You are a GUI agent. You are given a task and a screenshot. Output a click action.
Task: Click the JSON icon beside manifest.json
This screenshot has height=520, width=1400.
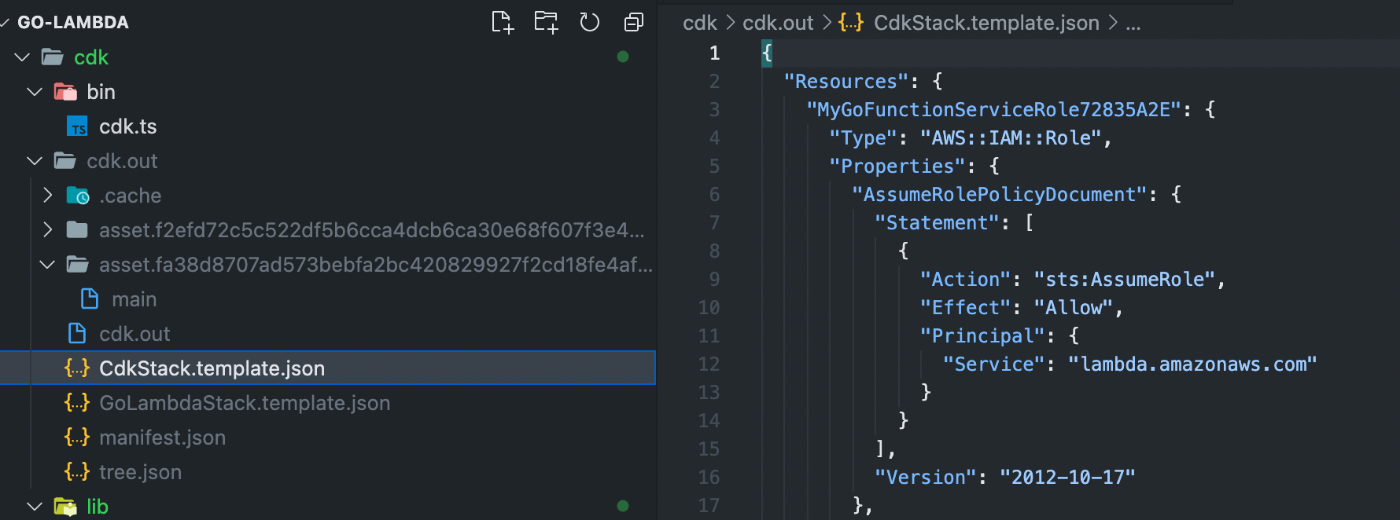click(x=77, y=437)
